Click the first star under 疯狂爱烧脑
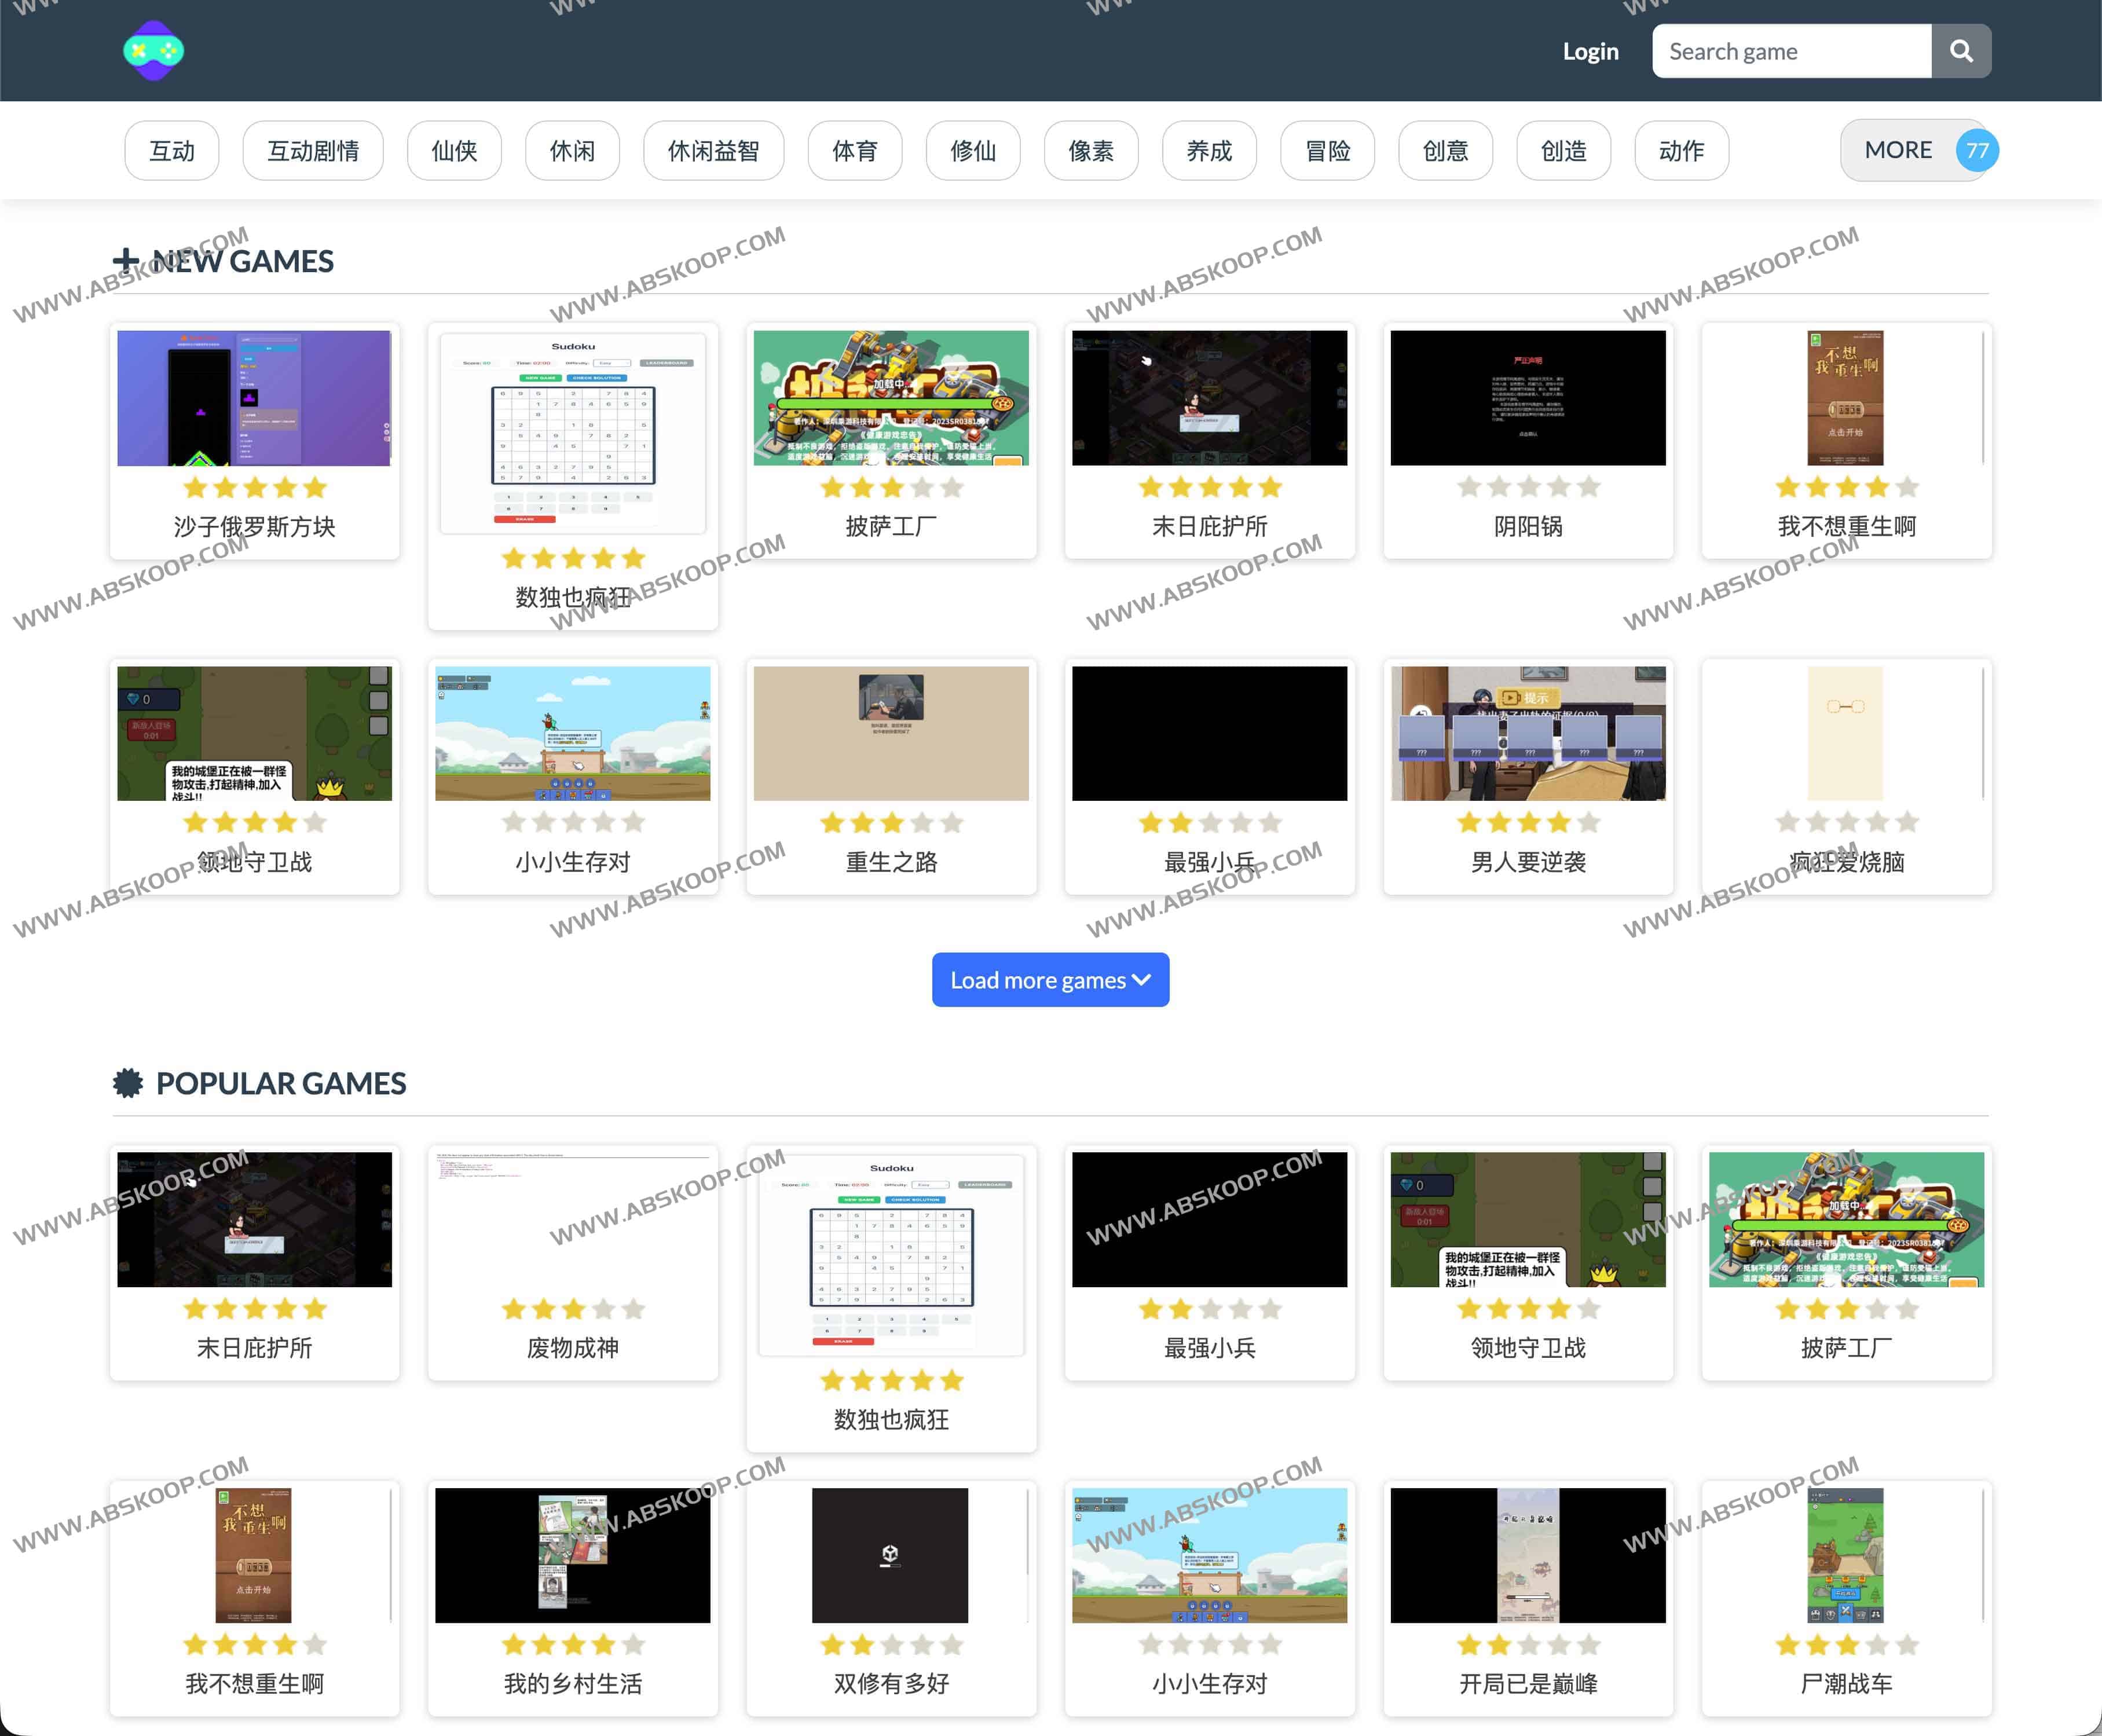 coord(1787,822)
